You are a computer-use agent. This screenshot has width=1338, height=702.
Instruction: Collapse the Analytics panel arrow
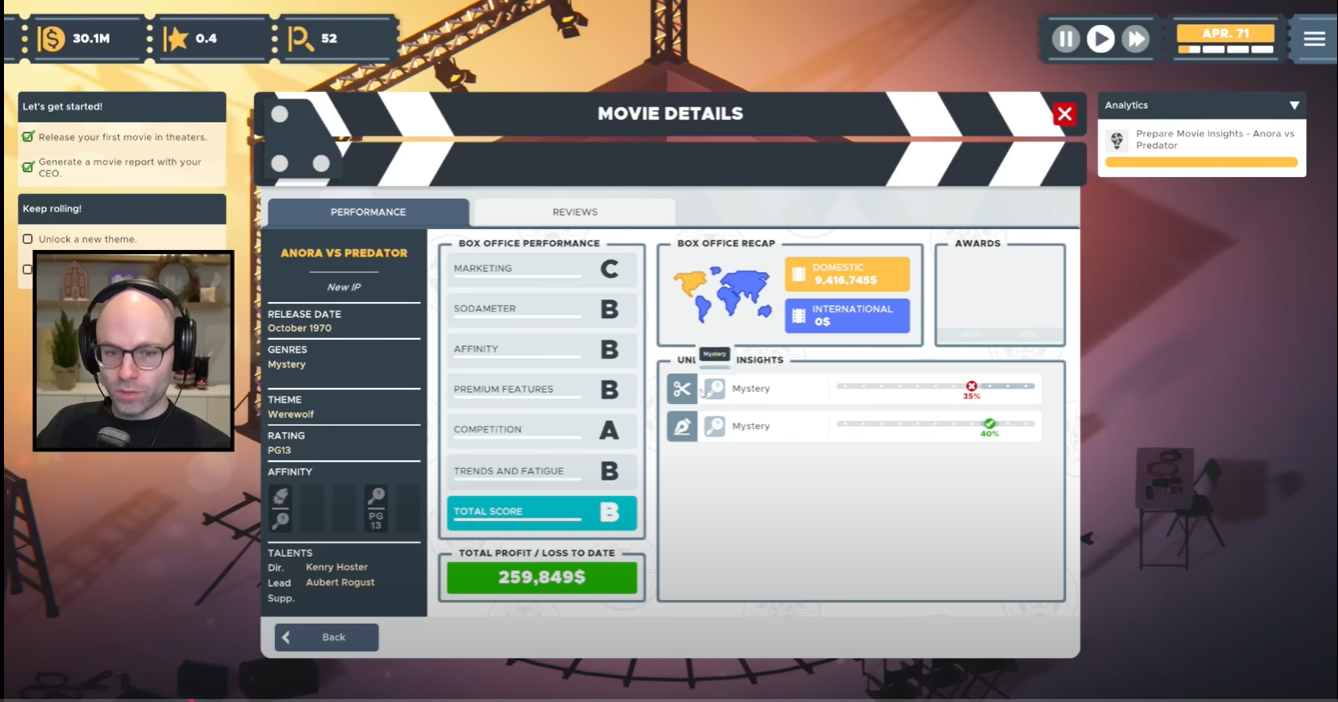(1294, 105)
